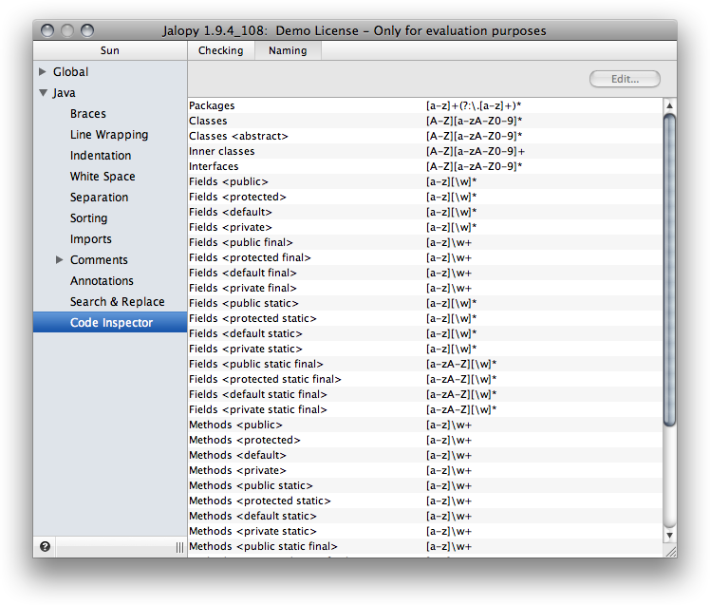Click the window resize corner grip
Image resolution: width=710 pixels, height=605 pixels.
click(x=670, y=551)
